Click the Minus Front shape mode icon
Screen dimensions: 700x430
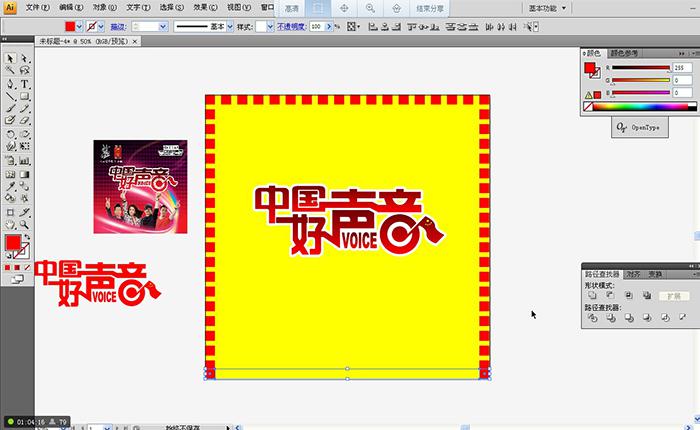coord(611,296)
